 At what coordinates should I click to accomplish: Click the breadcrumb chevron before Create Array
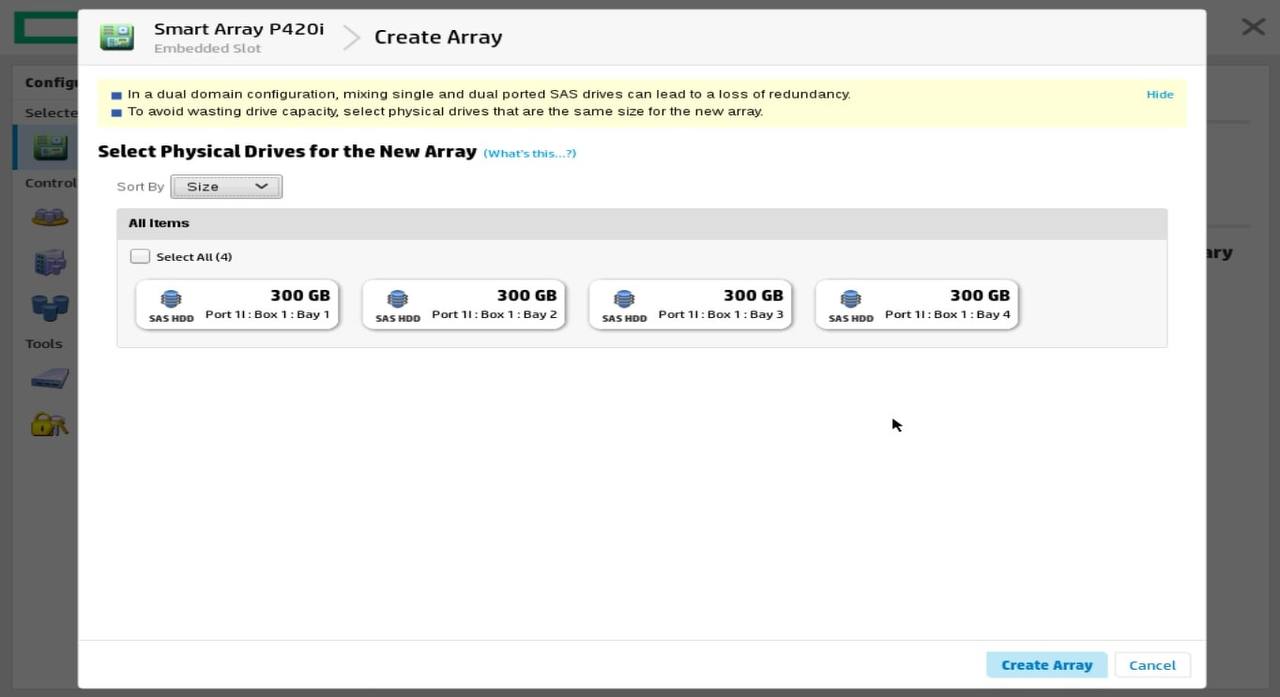[351, 38]
